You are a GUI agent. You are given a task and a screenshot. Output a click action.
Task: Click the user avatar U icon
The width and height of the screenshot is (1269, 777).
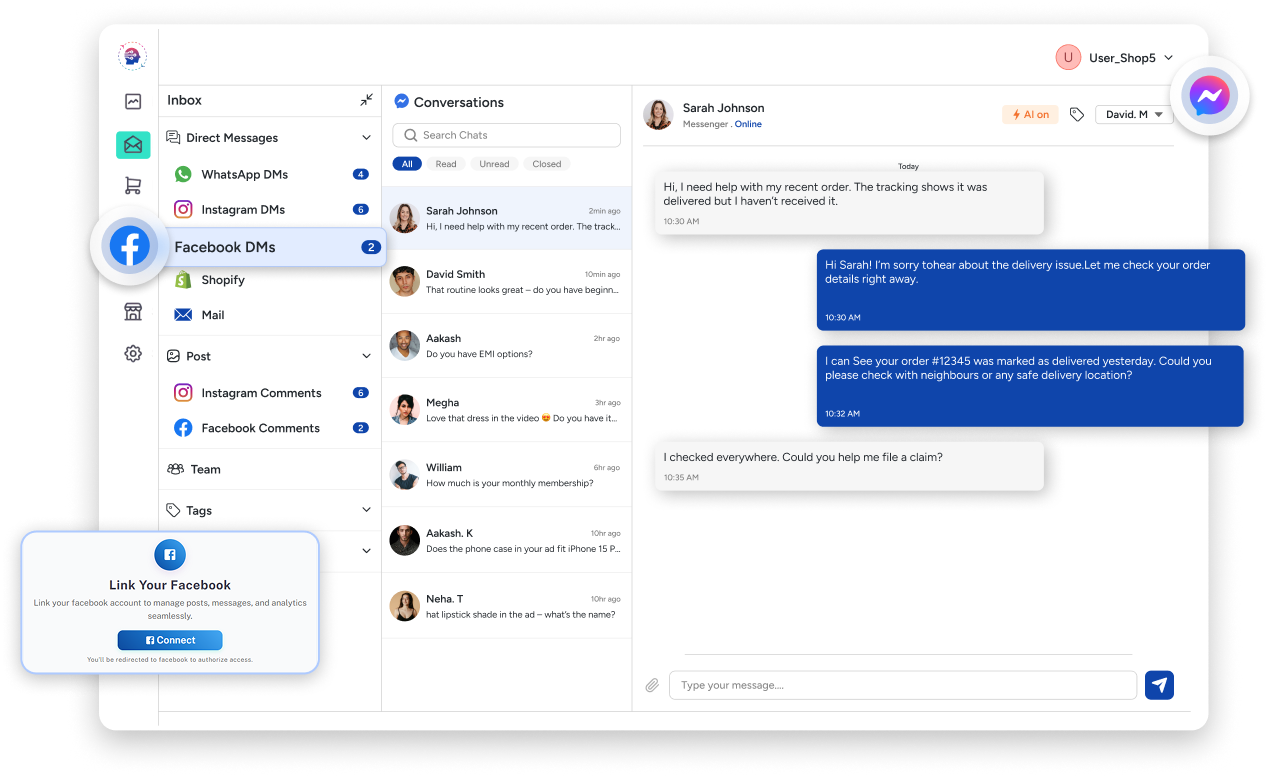tap(1068, 58)
